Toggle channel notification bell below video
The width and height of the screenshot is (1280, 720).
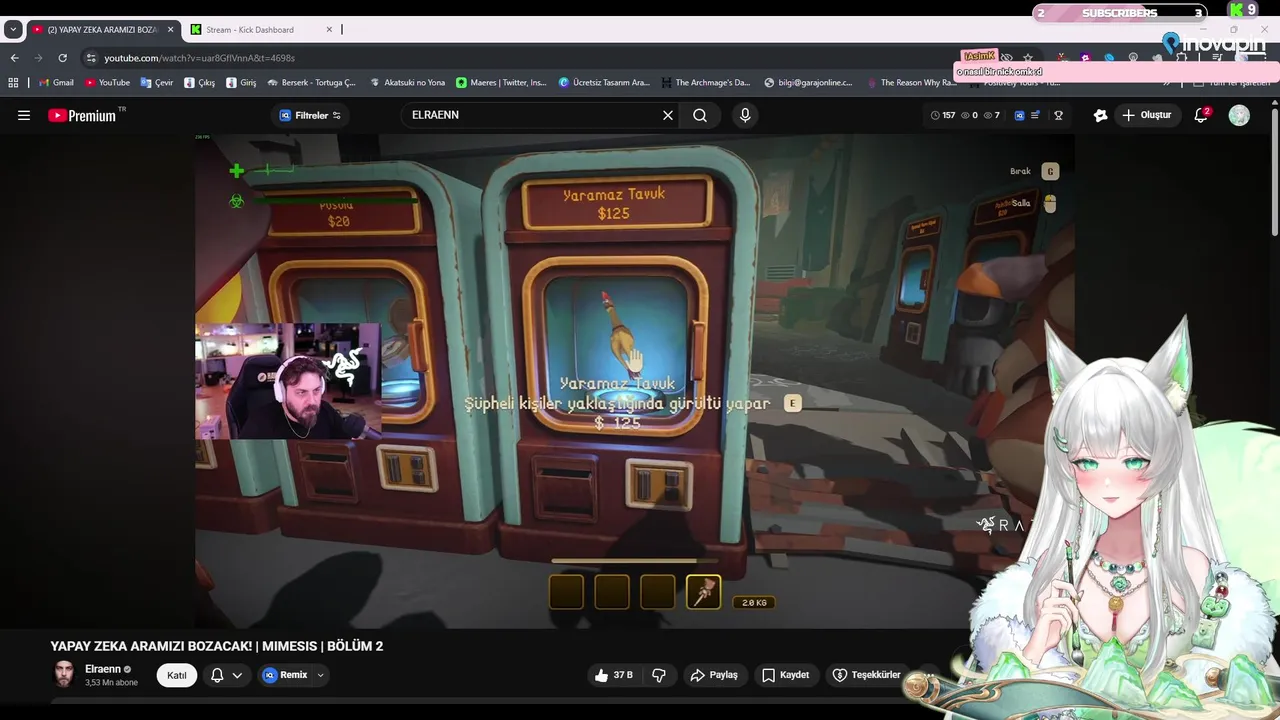(217, 675)
